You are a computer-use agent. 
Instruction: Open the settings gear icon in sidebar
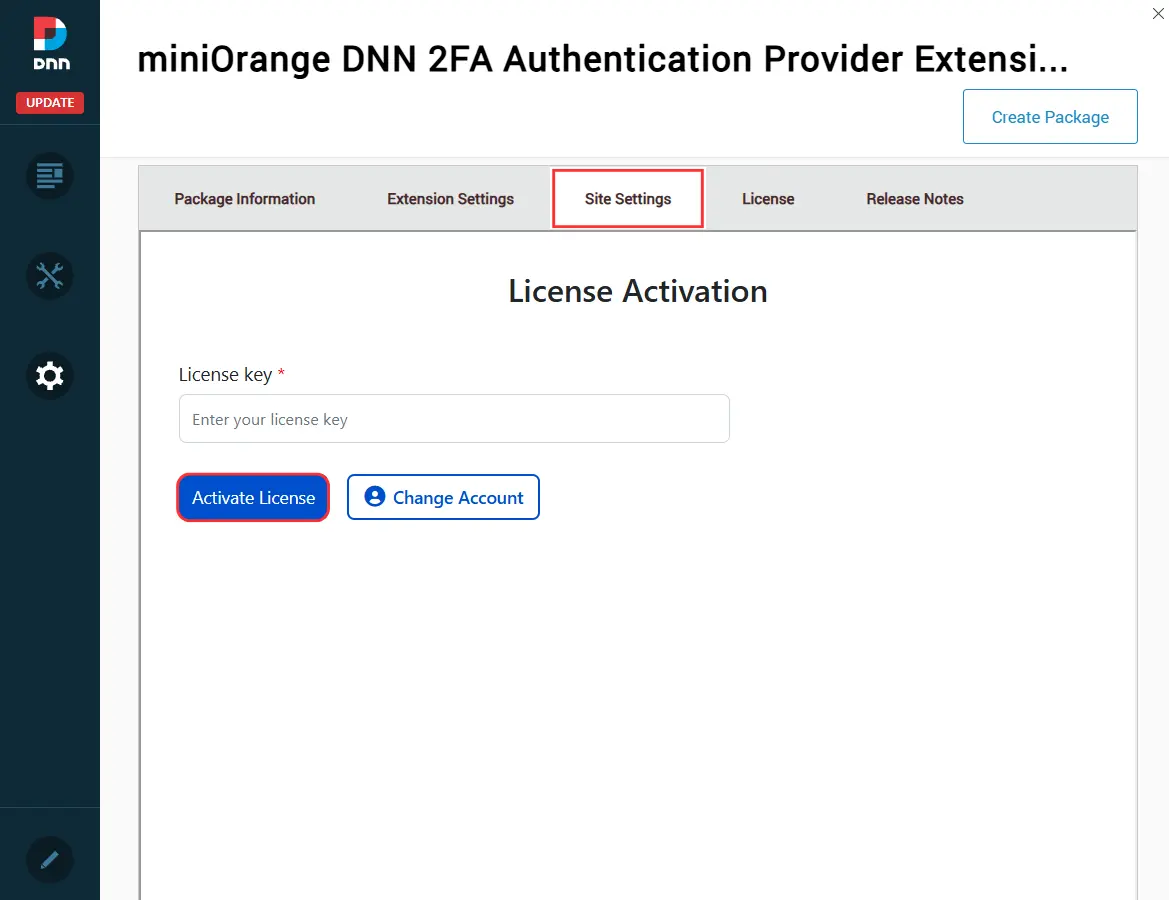[x=49, y=376]
